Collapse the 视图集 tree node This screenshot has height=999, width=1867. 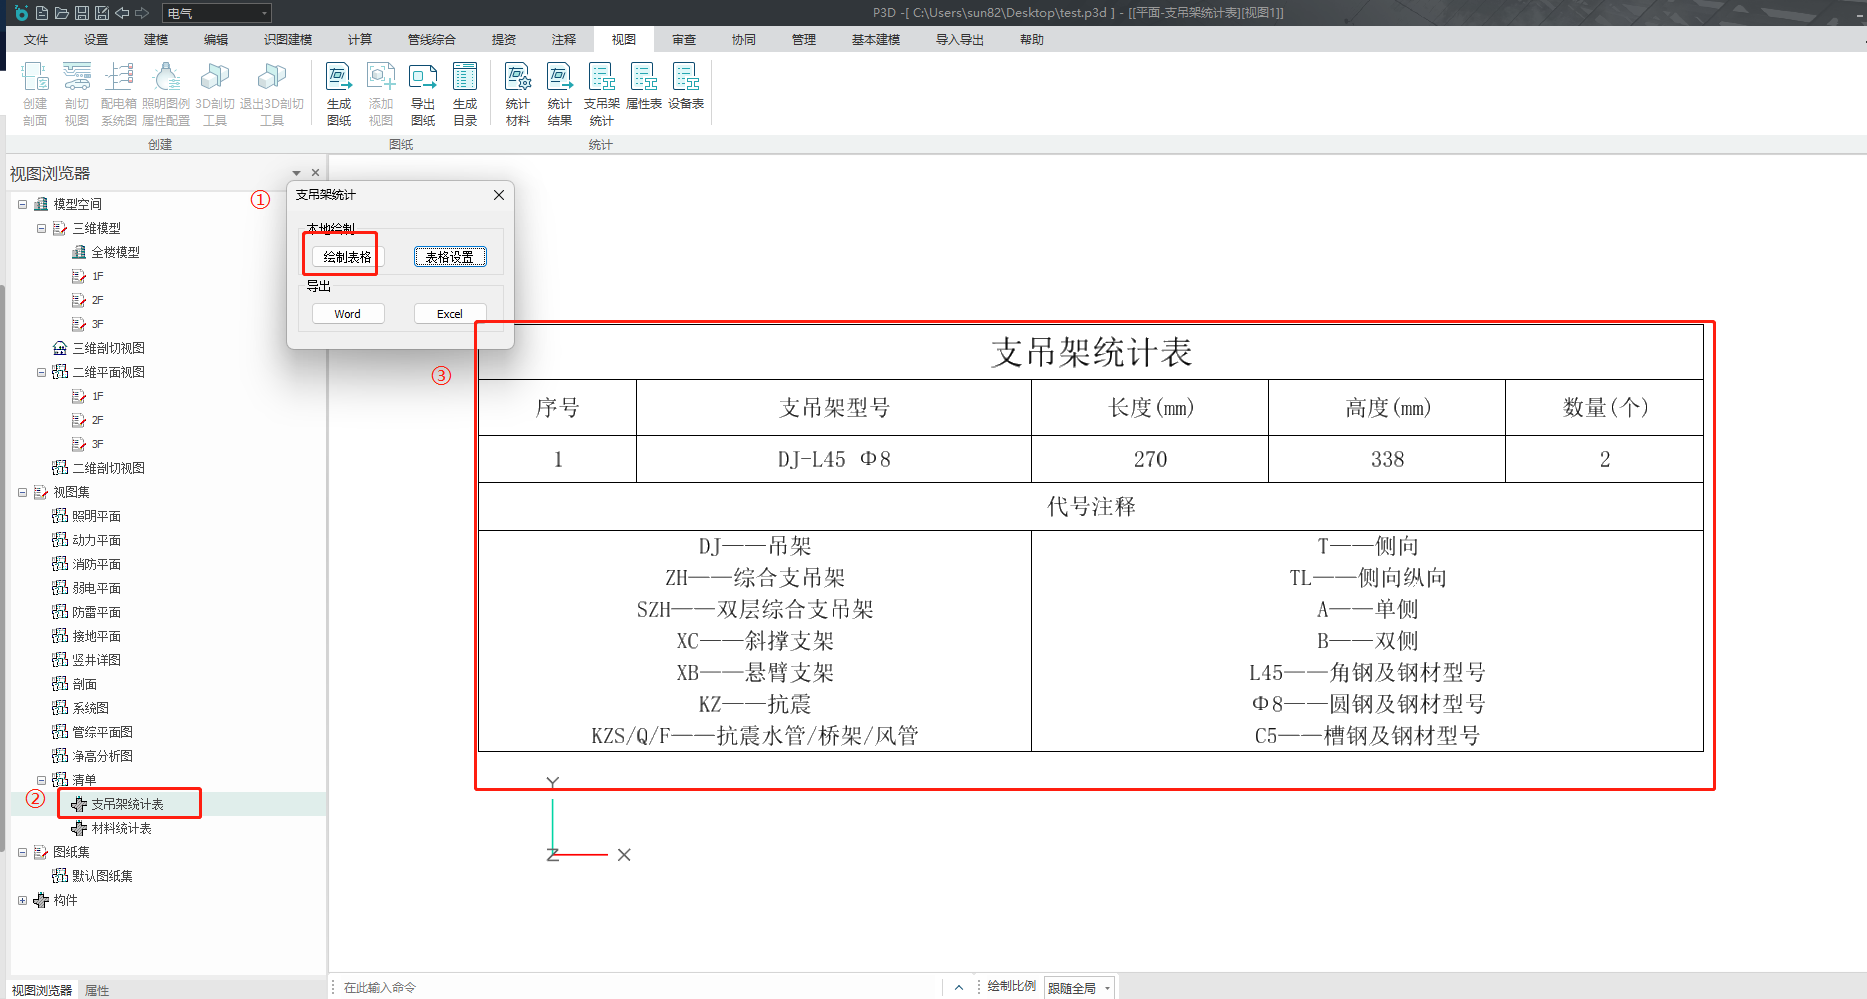(x=22, y=492)
